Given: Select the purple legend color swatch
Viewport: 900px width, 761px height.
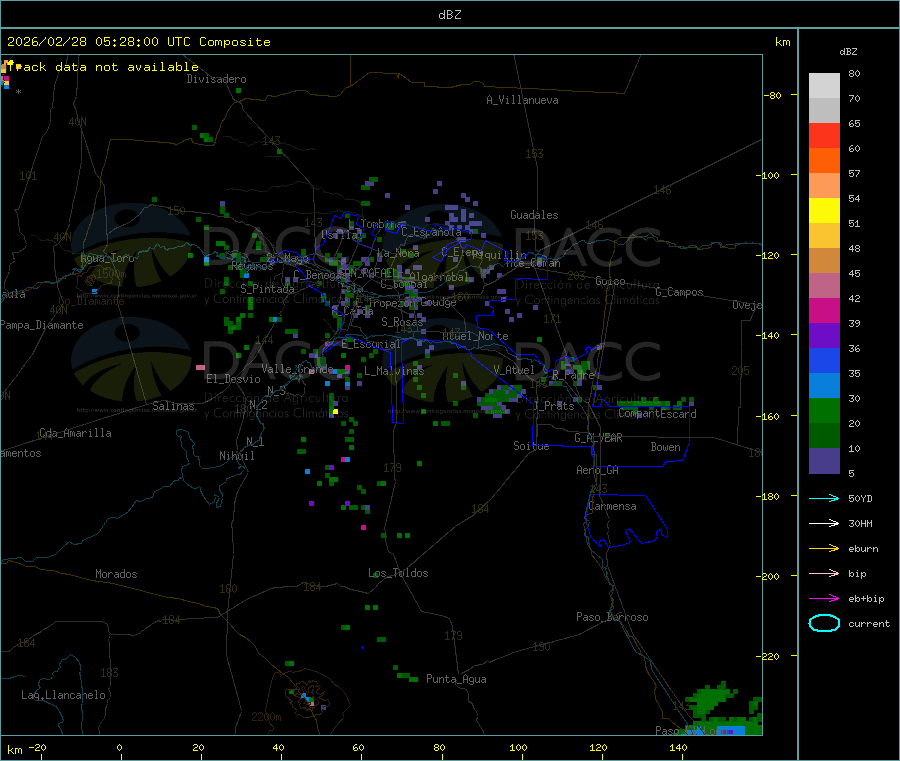Looking at the screenshot, I should click(824, 336).
